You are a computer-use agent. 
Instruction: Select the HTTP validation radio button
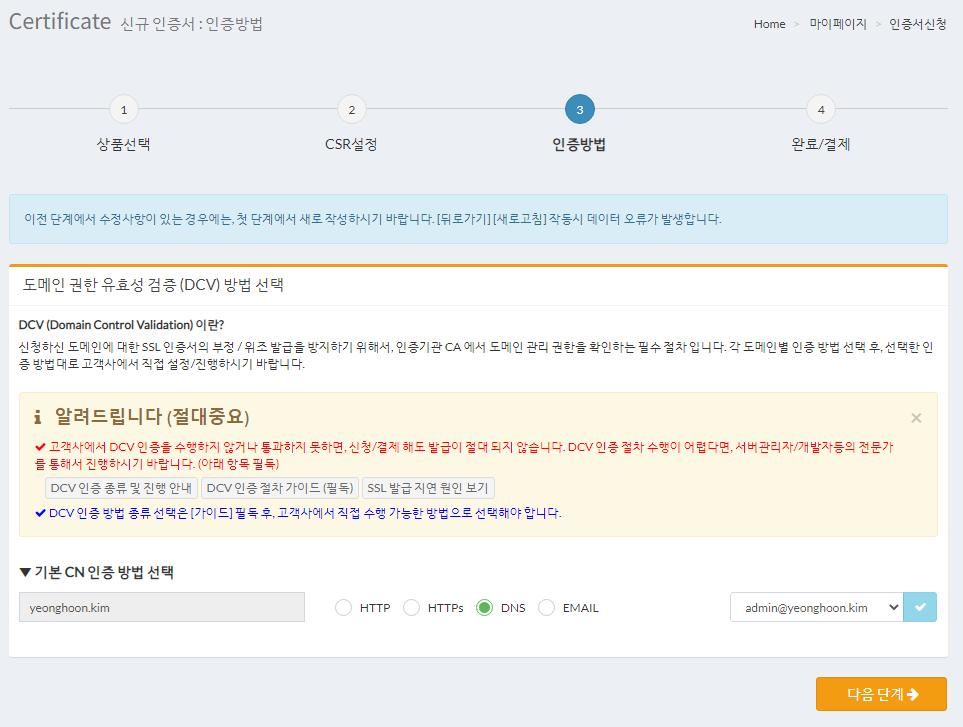click(x=344, y=607)
